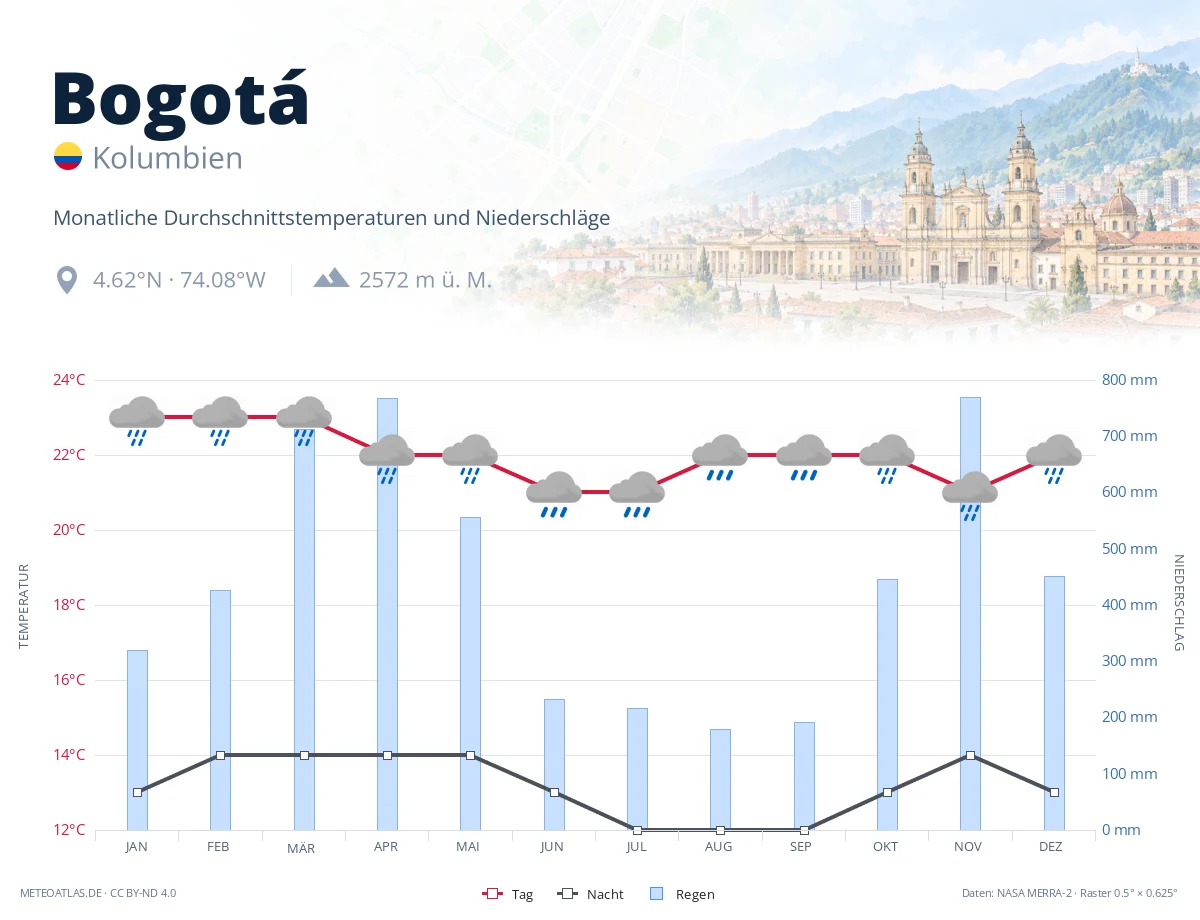Click the April rain cloud icon

tap(387, 459)
